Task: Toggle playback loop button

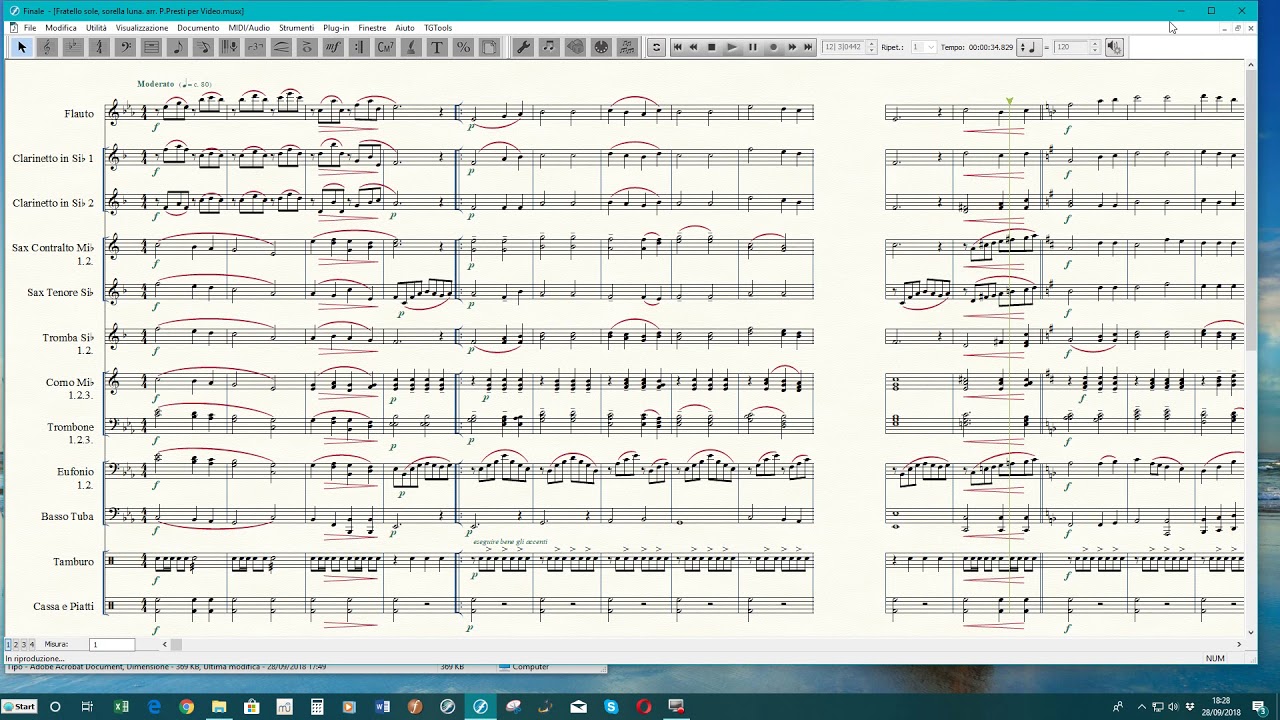Action: [656, 47]
